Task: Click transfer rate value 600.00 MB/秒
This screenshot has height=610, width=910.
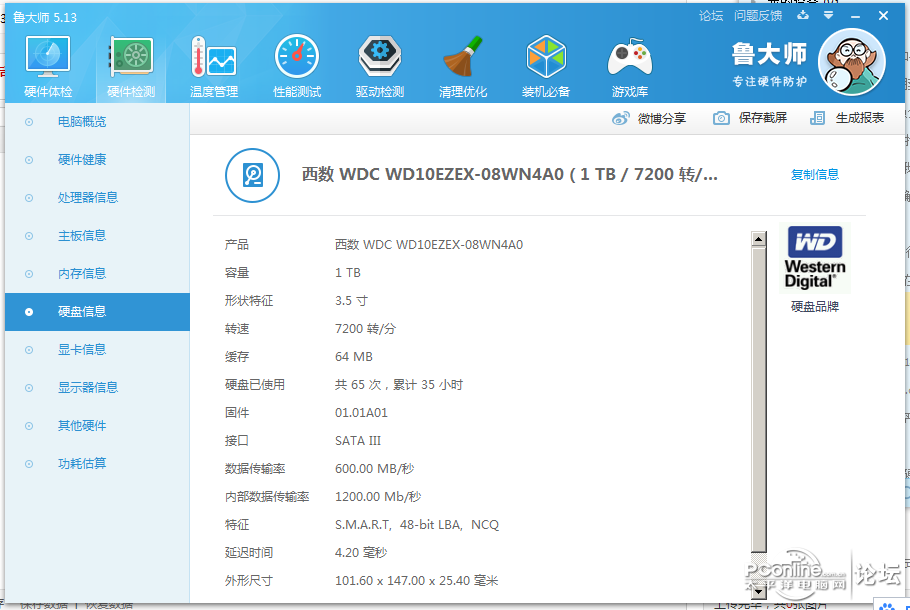Action: (374, 469)
